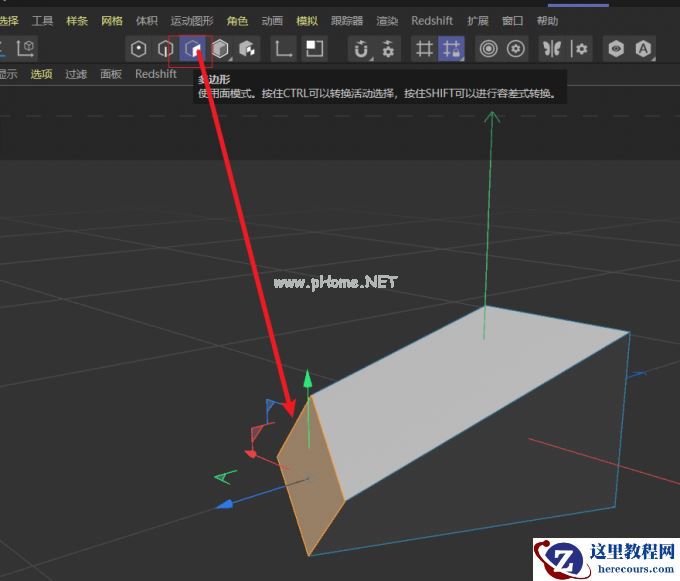
Task: Switch to Model mode cube icon
Action: [x=220, y=48]
